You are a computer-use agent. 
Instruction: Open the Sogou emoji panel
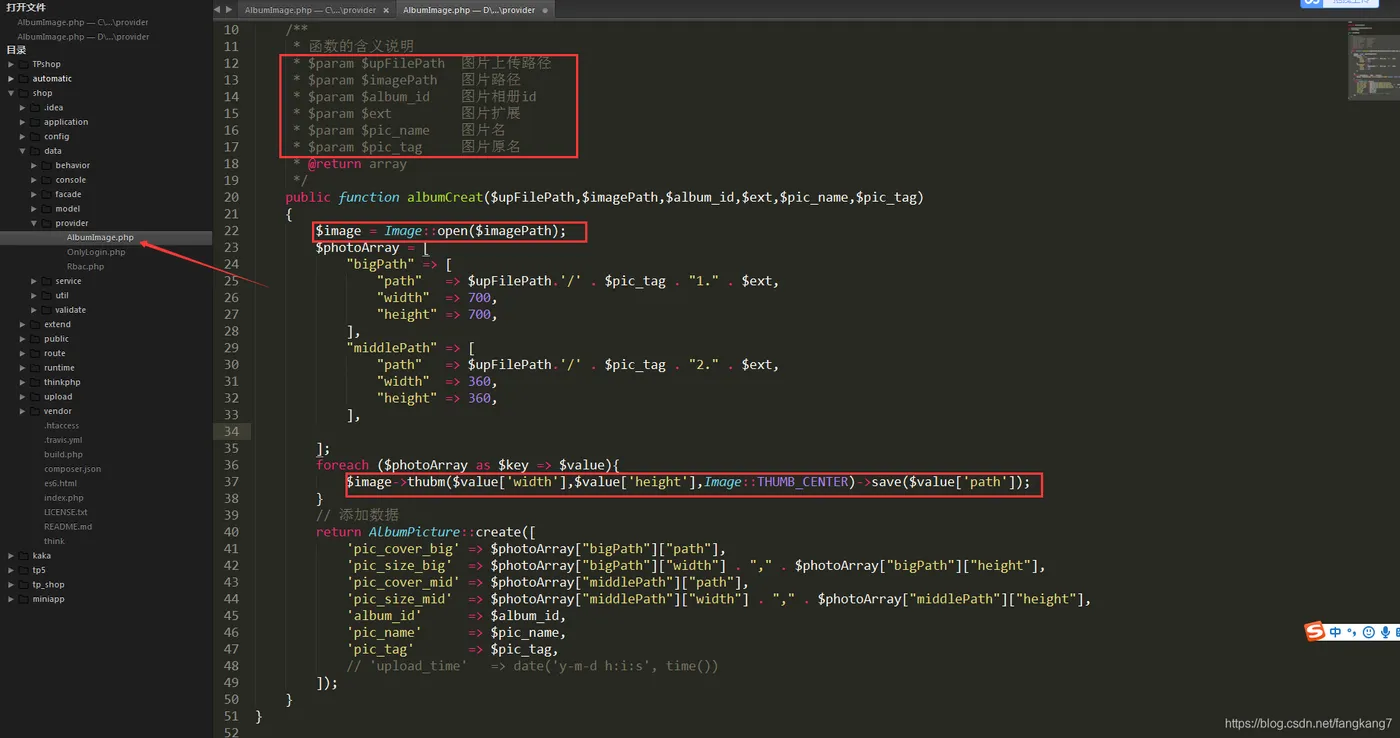pos(1368,632)
